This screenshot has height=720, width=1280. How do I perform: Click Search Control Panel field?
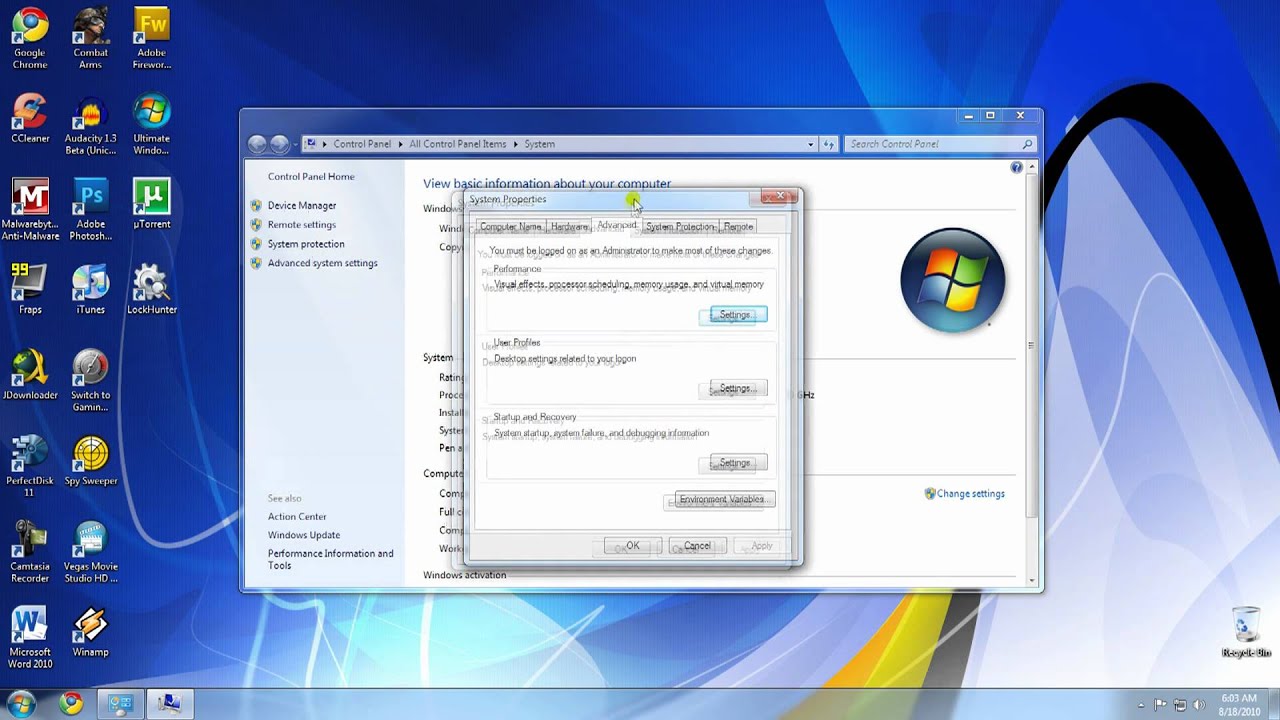[940, 144]
